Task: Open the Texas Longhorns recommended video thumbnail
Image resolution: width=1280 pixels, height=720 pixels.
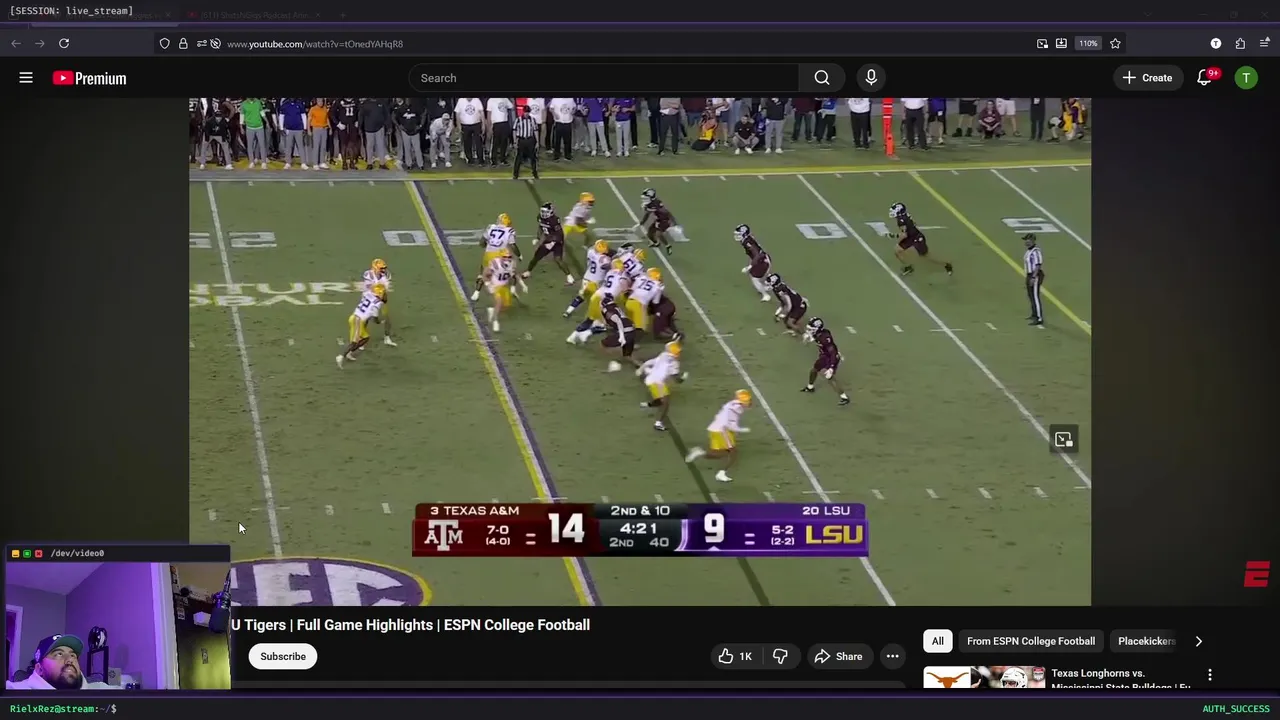Action: pyautogui.click(x=984, y=678)
